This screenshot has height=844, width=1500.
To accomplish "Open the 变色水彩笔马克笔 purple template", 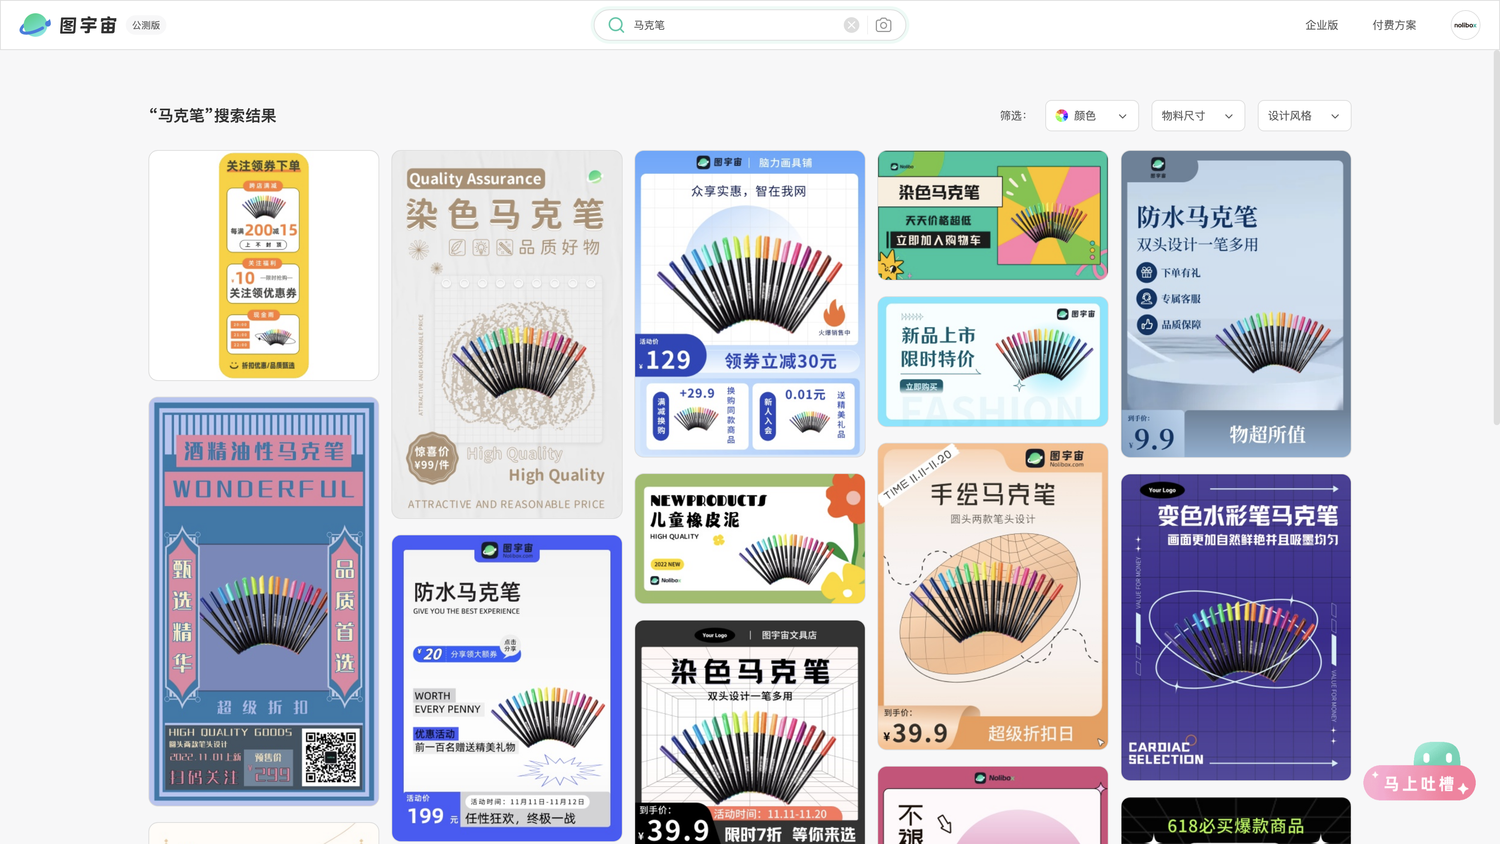I will (x=1236, y=627).
